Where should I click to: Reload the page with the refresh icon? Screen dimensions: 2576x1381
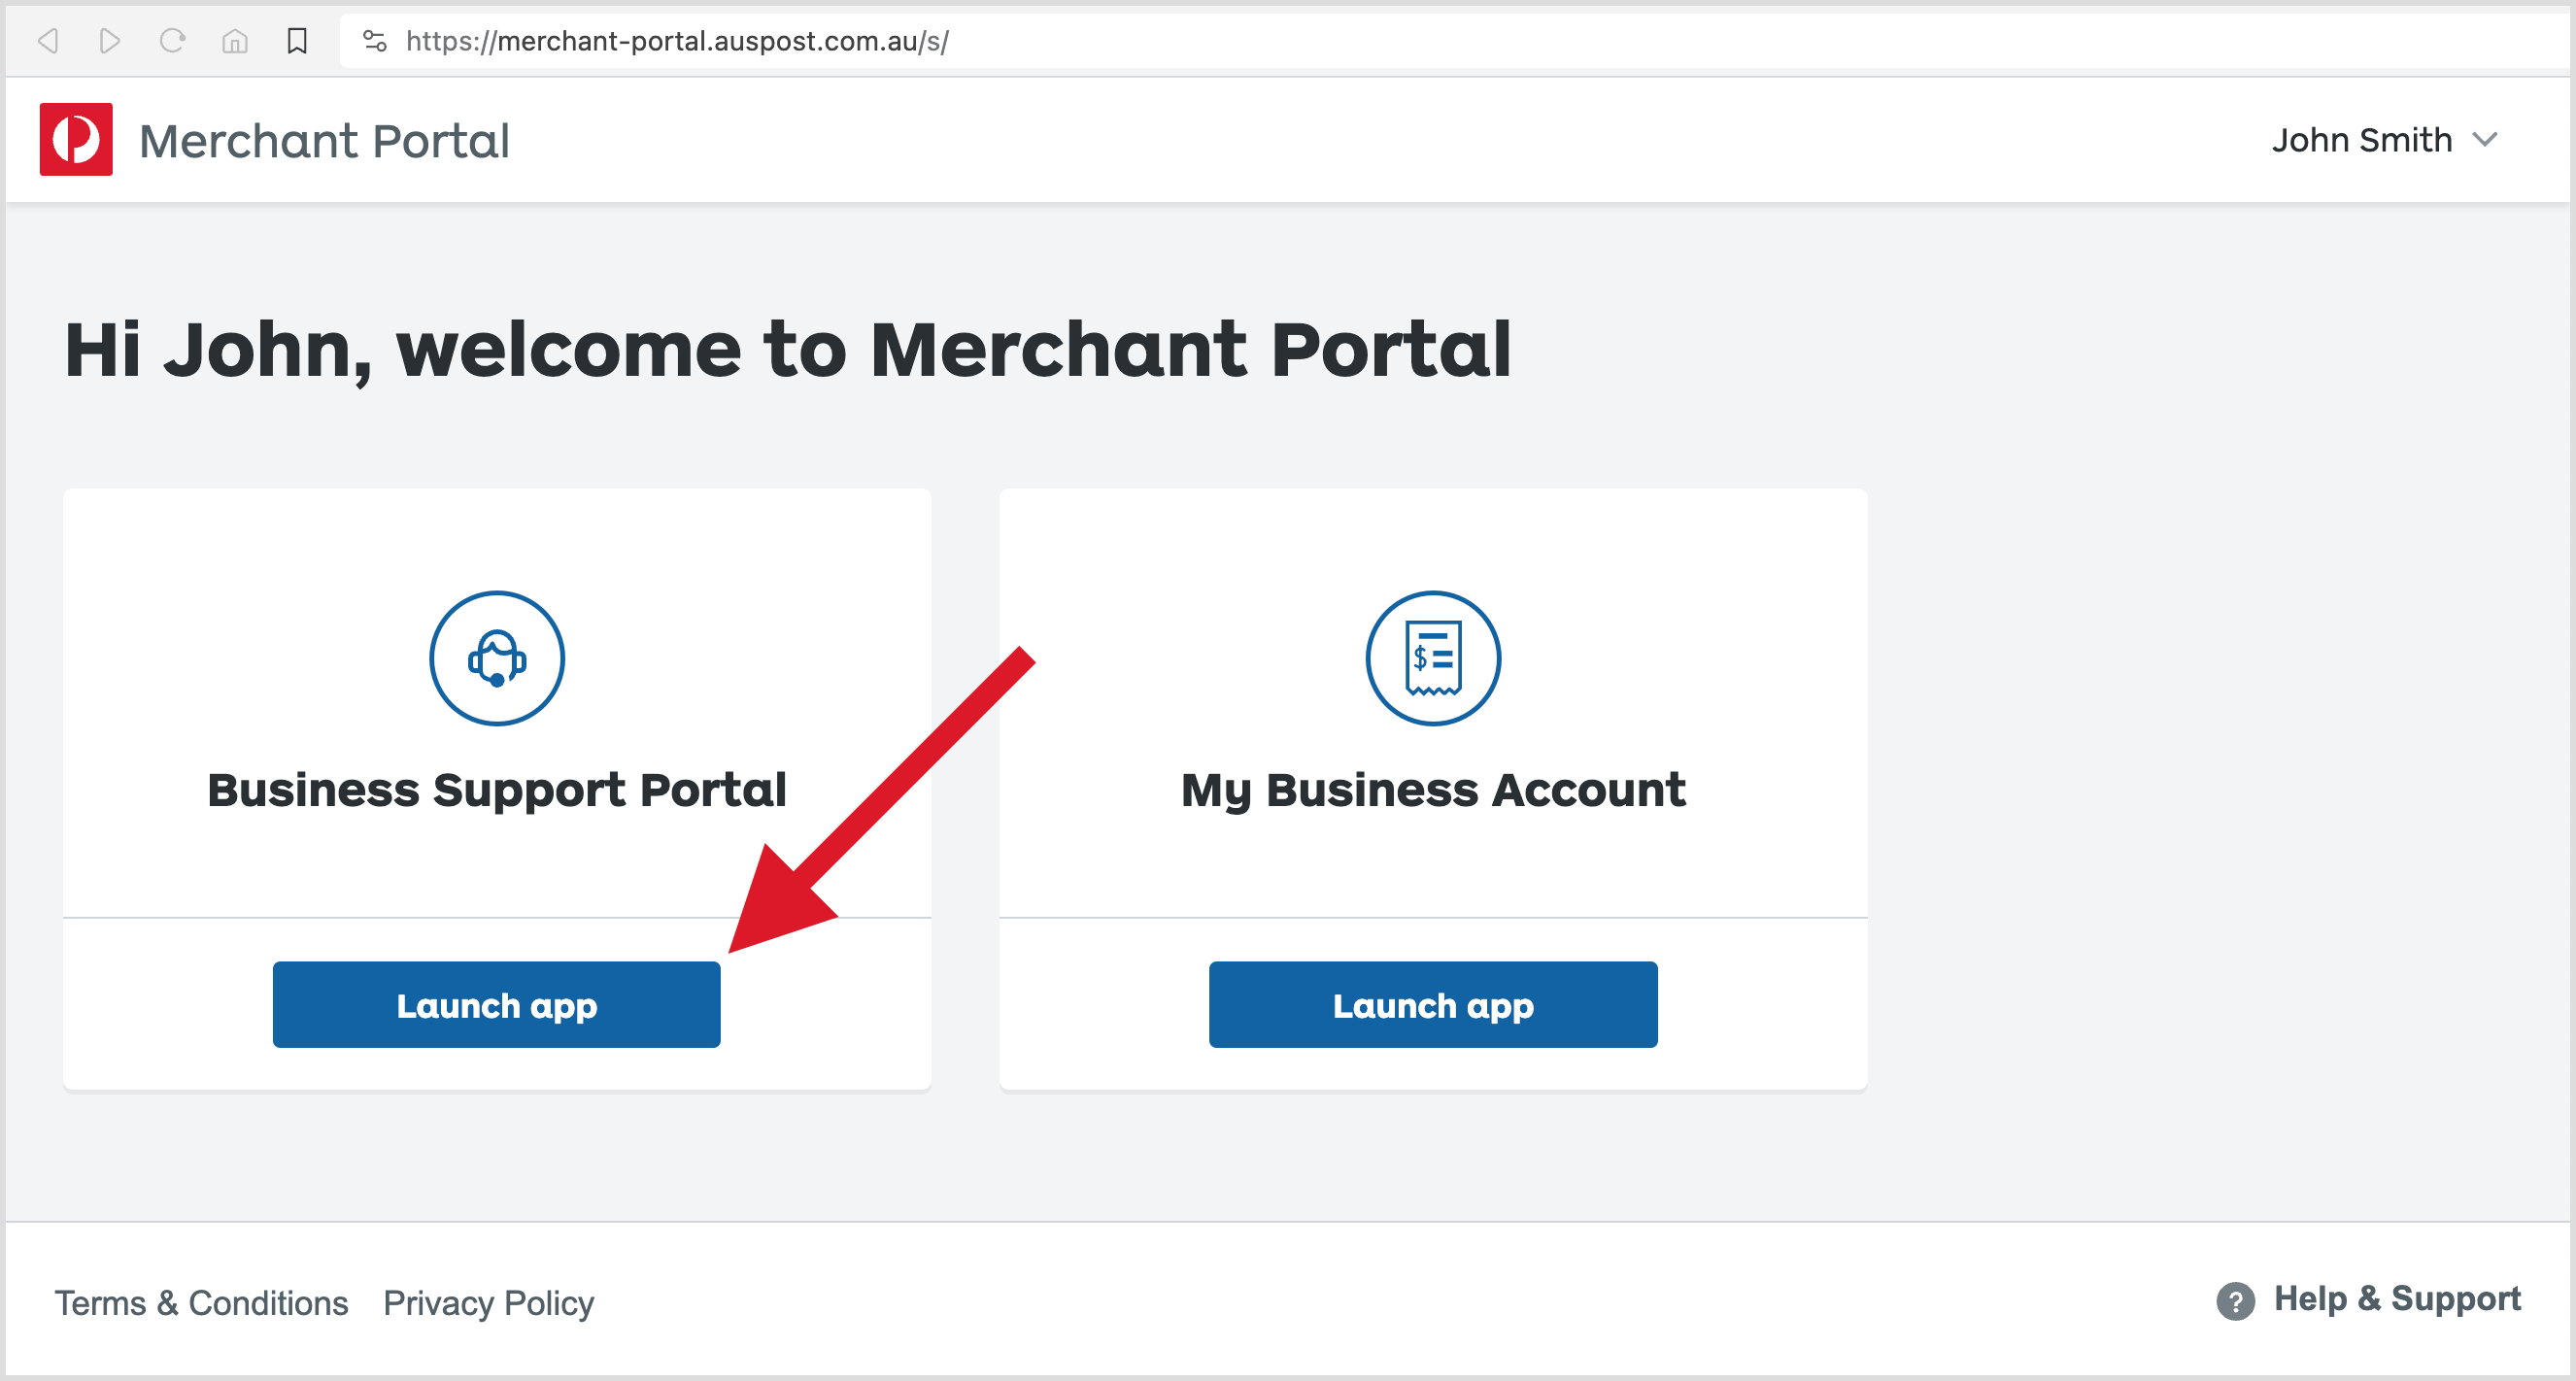tap(172, 41)
